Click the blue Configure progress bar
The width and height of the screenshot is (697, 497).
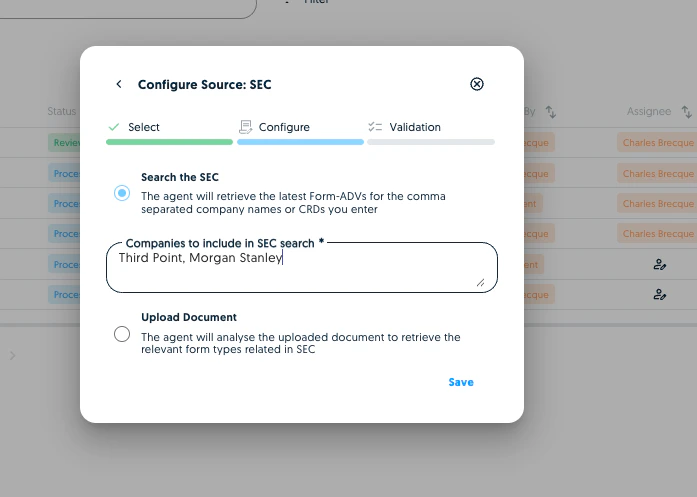[300, 142]
